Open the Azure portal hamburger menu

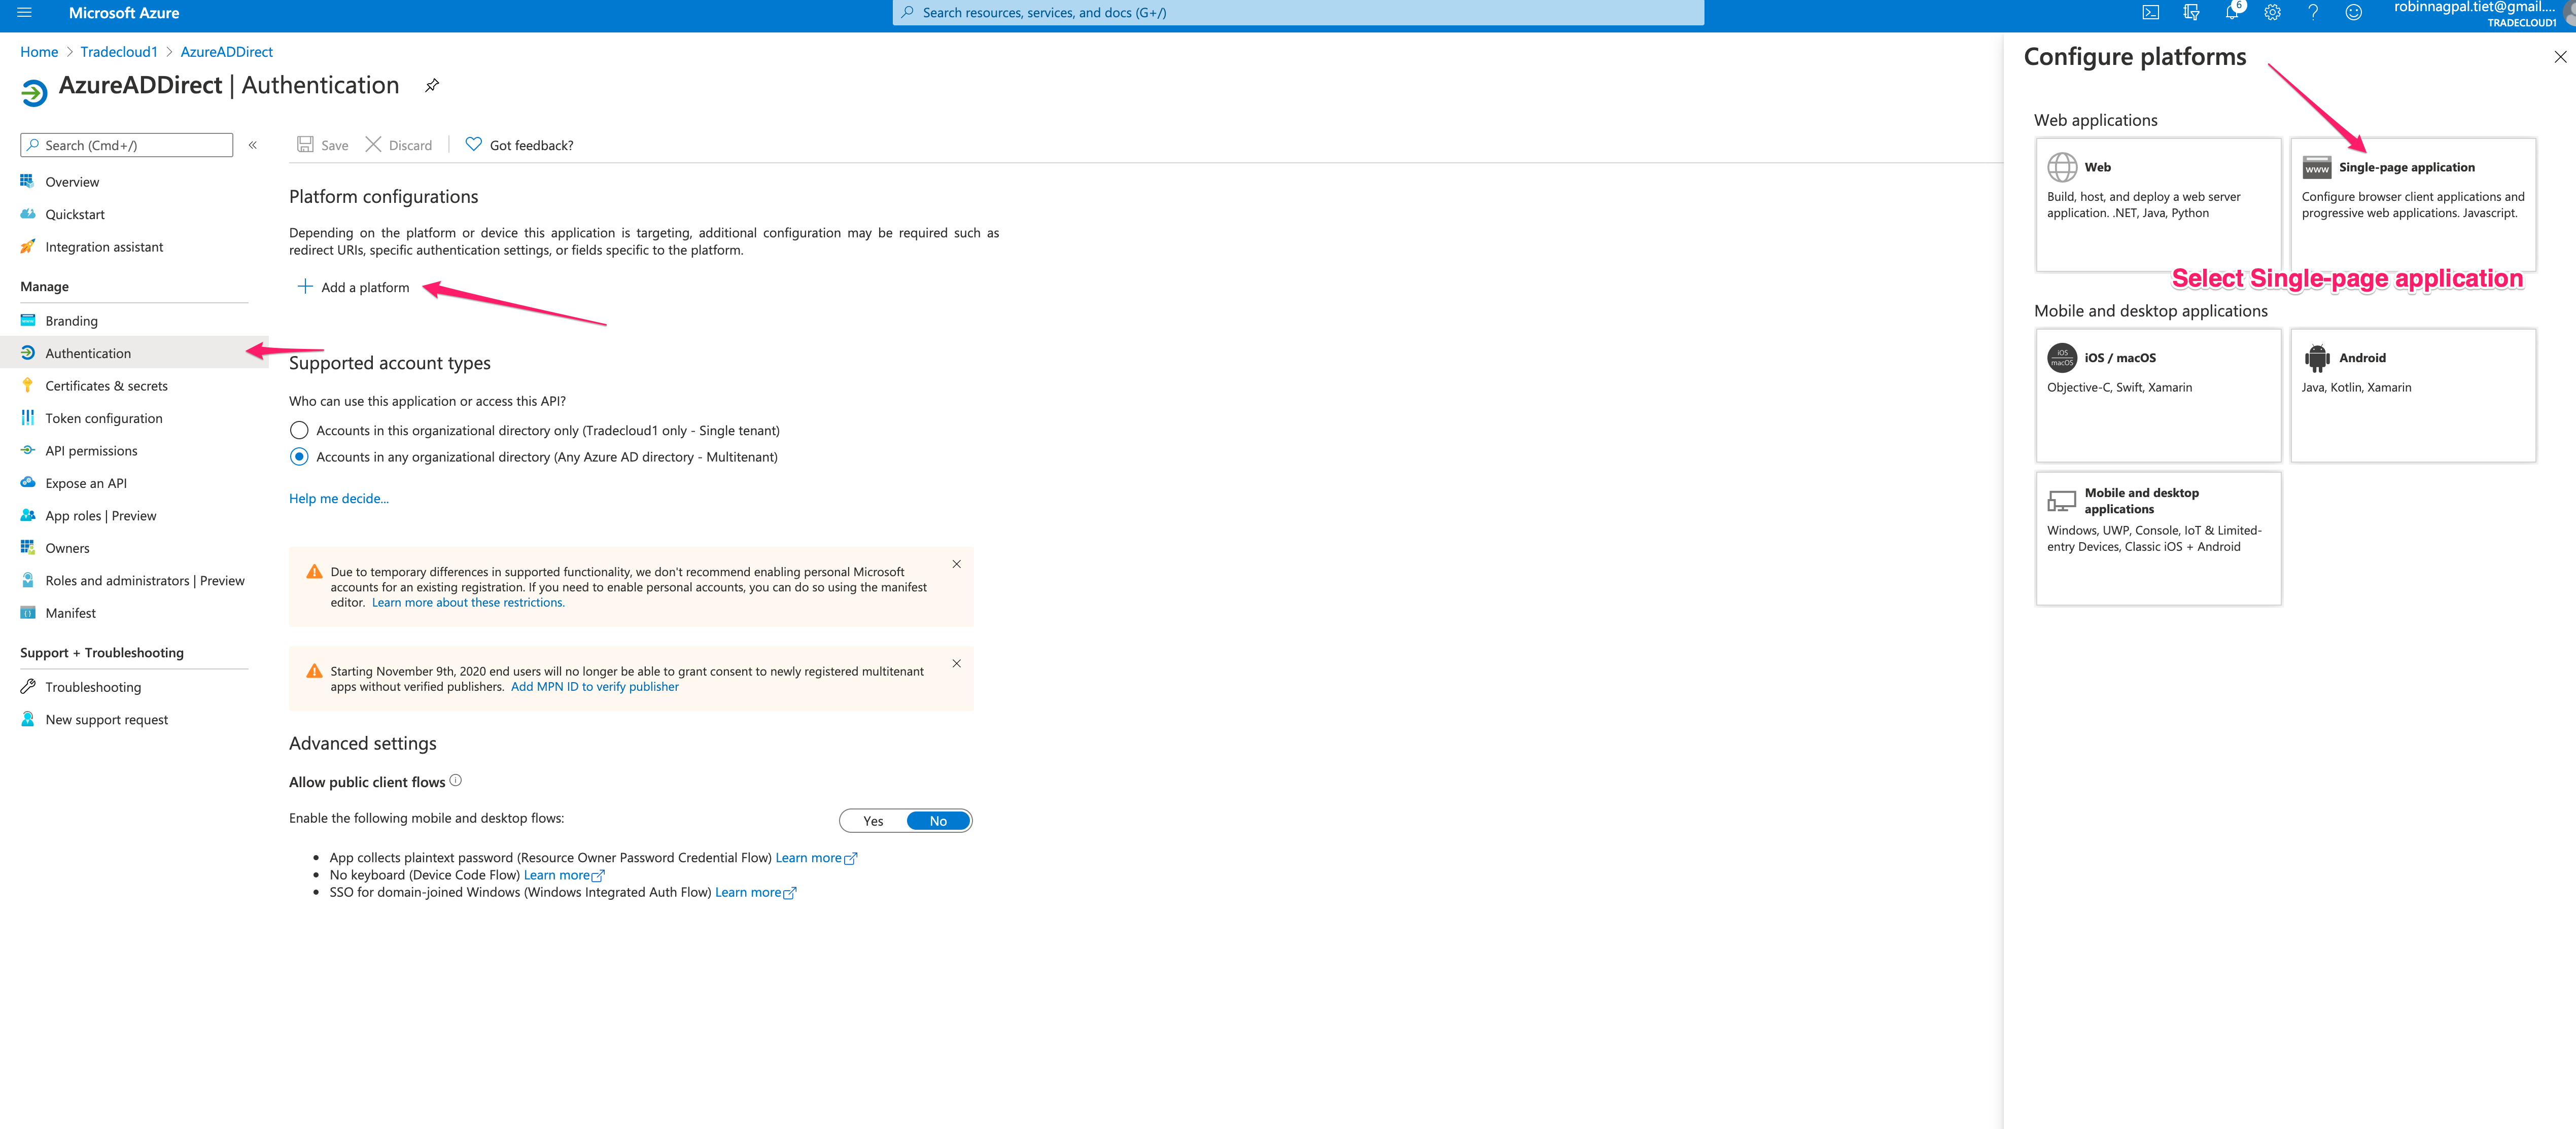click(x=25, y=13)
